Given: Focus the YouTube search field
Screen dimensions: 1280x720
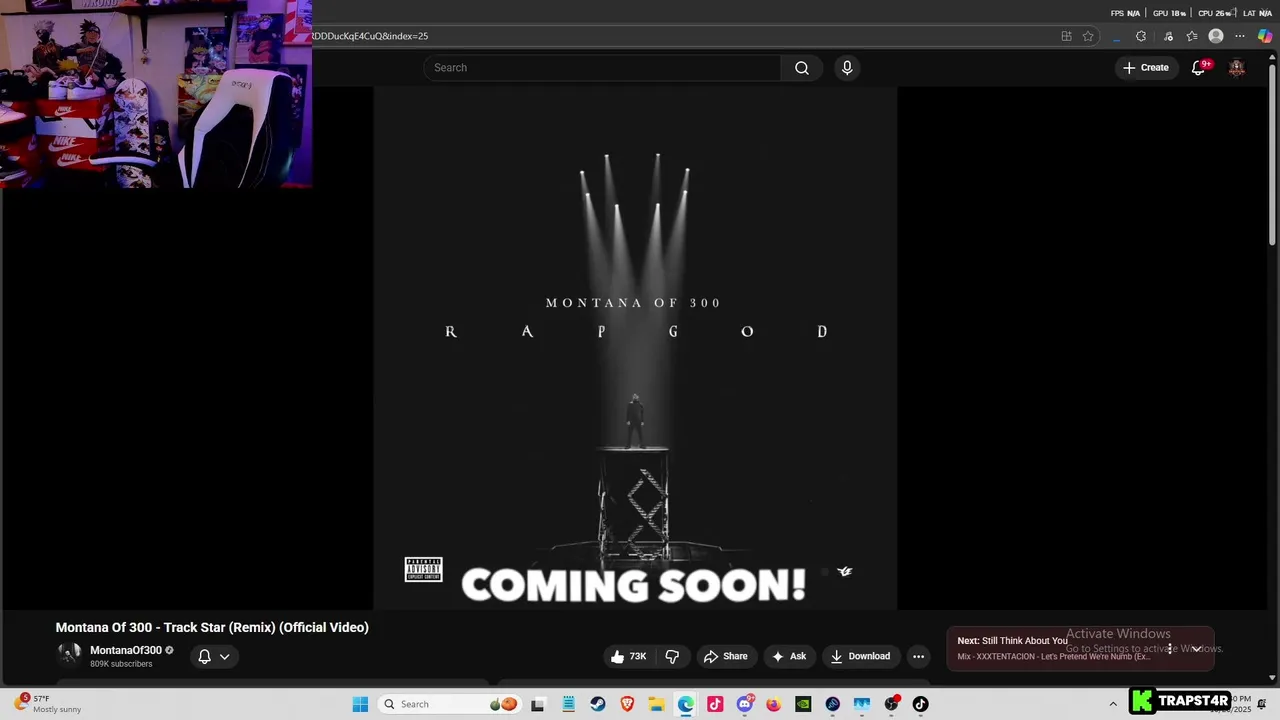Looking at the screenshot, I should [x=602, y=68].
